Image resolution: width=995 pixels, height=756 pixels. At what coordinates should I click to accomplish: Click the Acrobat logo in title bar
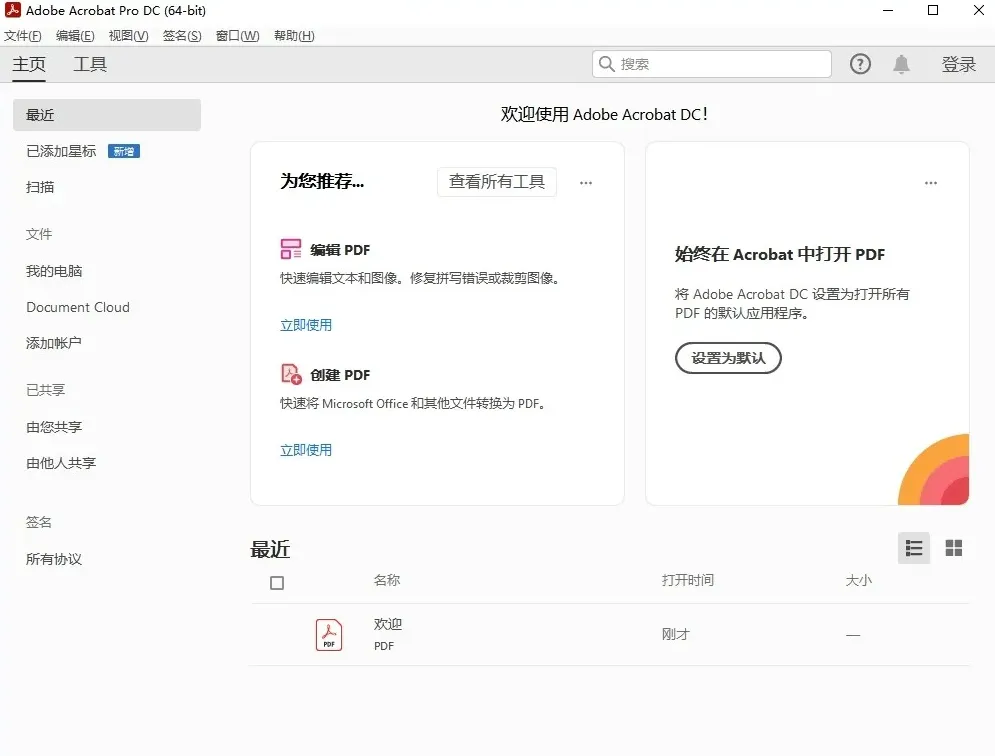(x=13, y=10)
